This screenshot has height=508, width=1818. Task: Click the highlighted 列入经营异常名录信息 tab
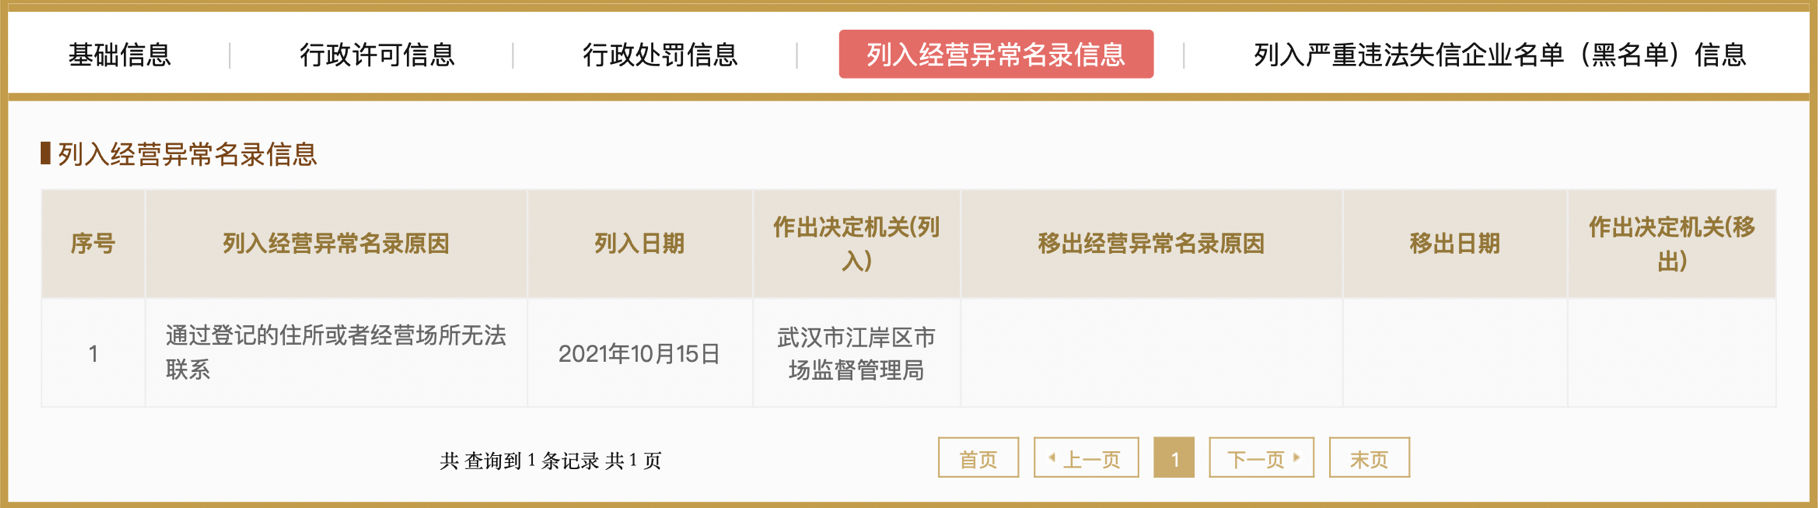pyautogui.click(x=995, y=55)
